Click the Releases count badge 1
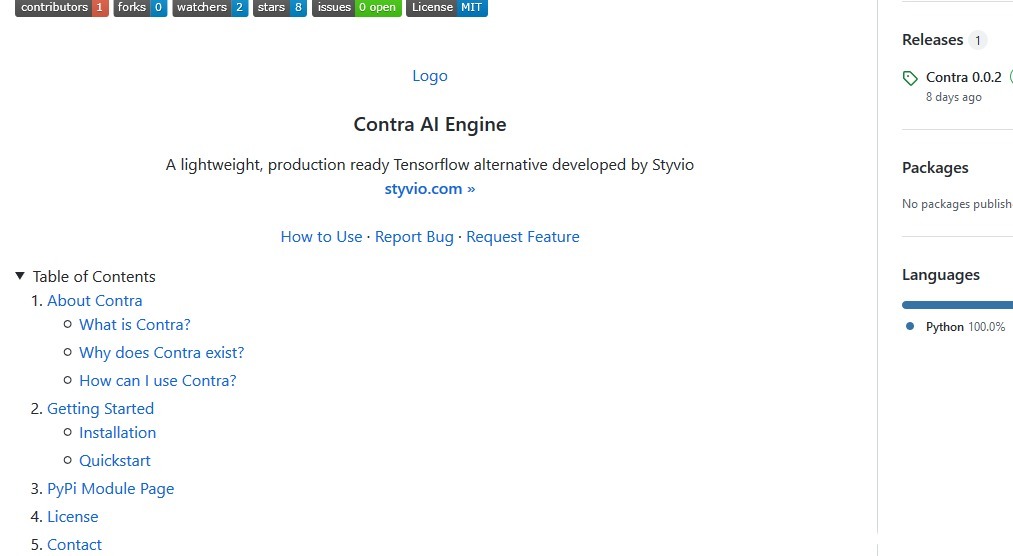Image resolution: width=1013 pixels, height=556 pixels. click(x=977, y=40)
